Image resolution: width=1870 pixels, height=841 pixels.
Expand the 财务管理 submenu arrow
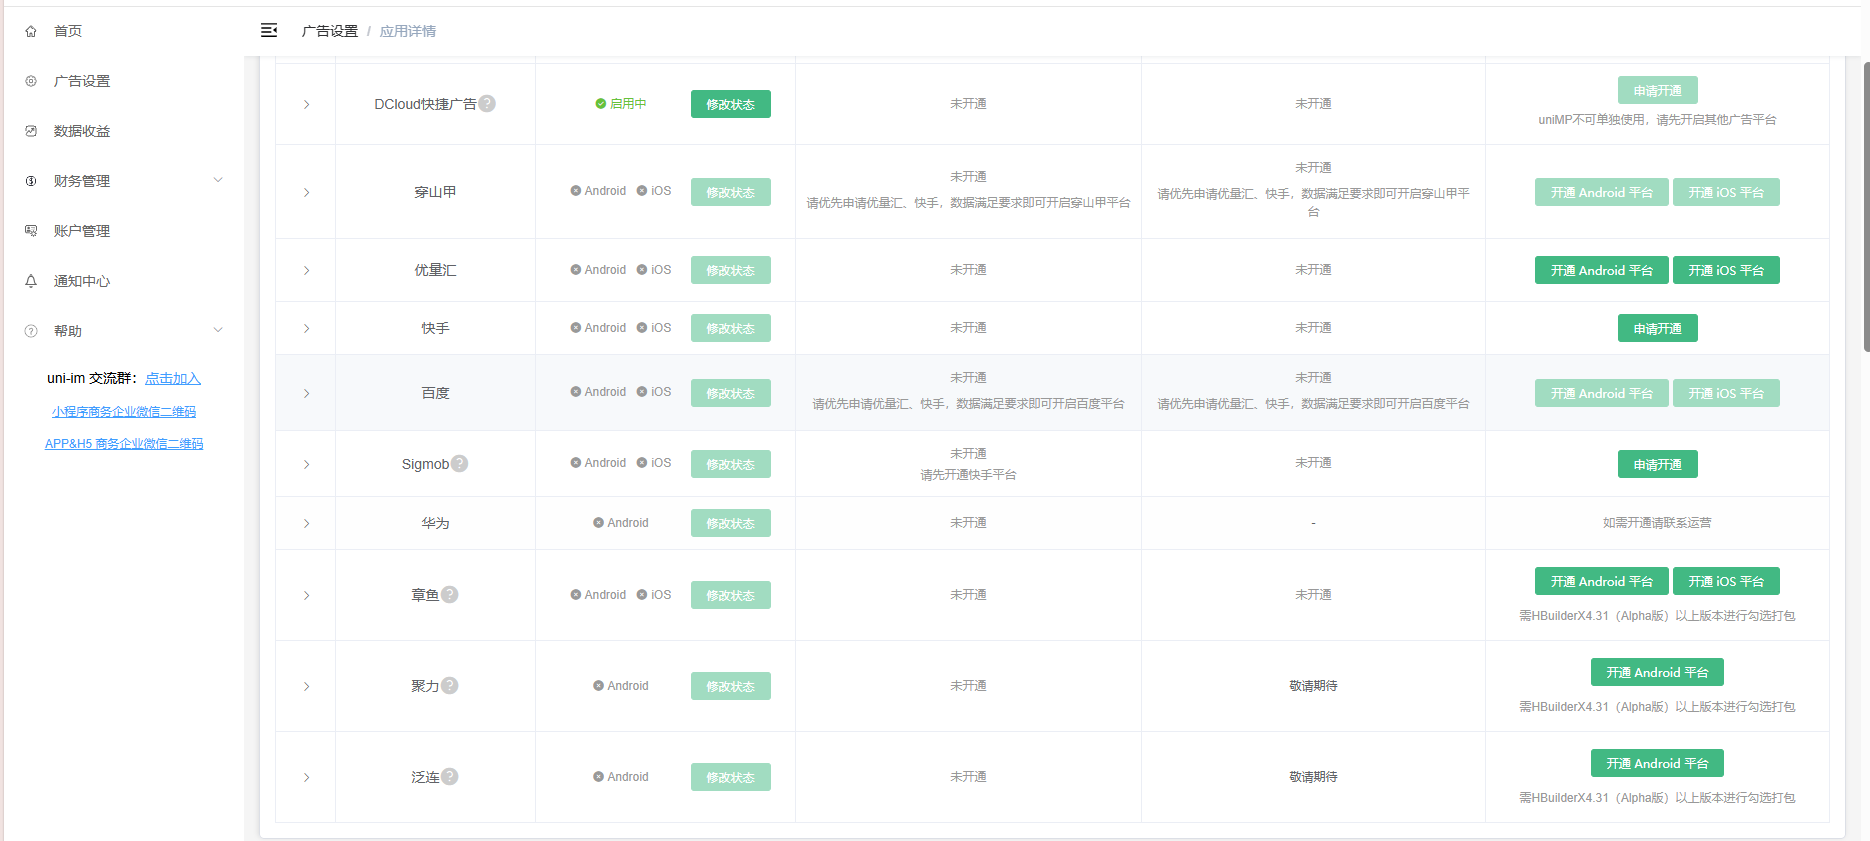pyautogui.click(x=218, y=180)
